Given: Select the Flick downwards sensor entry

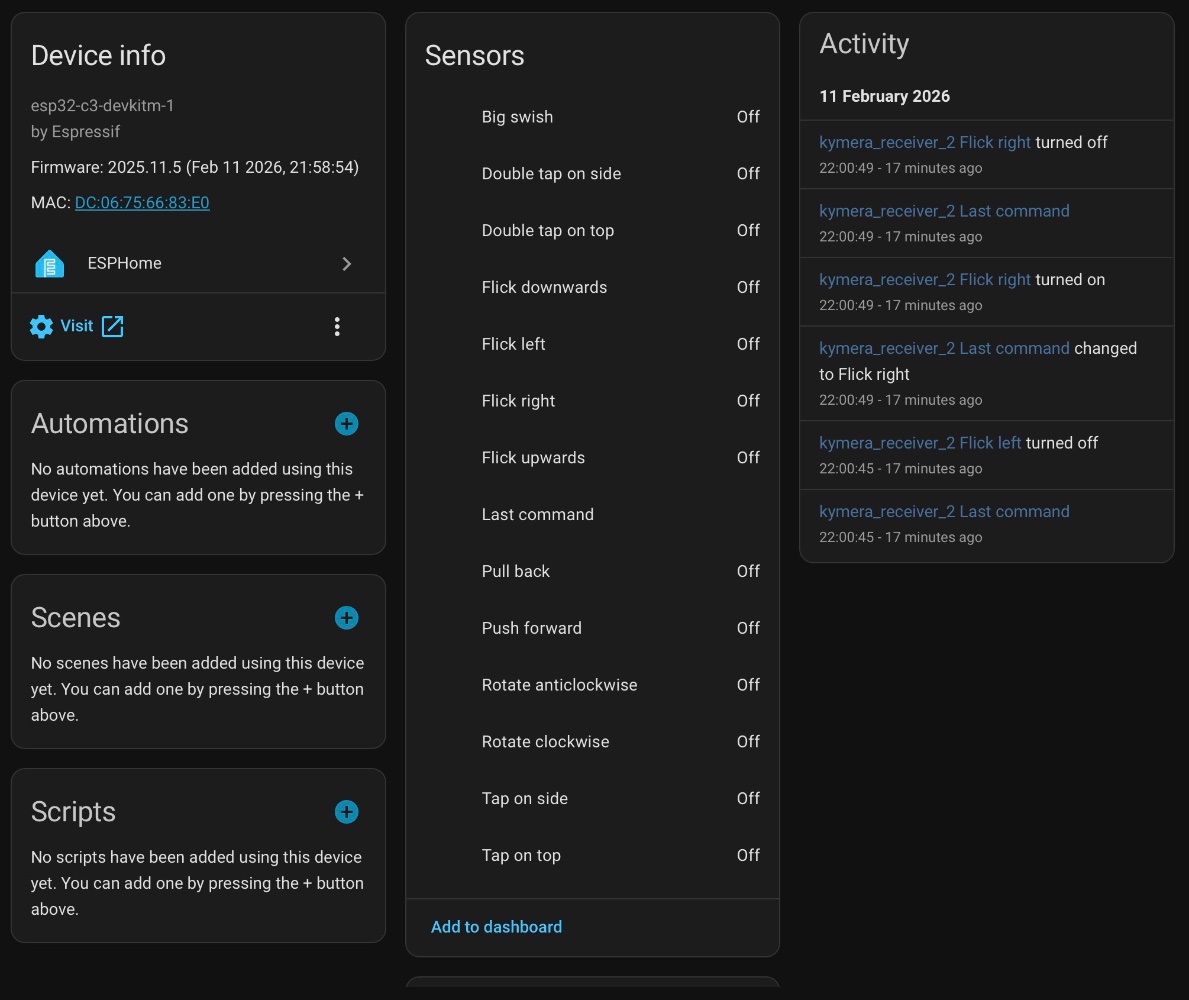Looking at the screenshot, I should [x=591, y=288].
